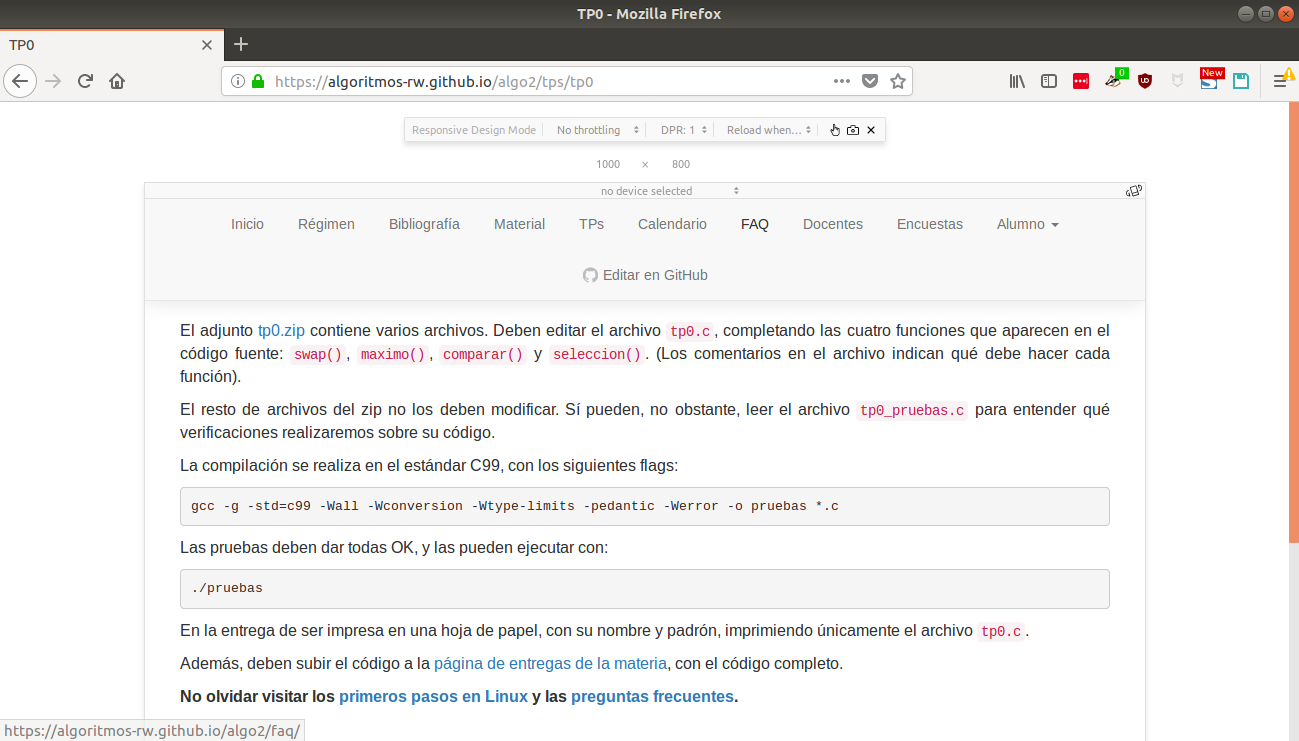Toggle the bookmark star in the address bar
This screenshot has height=741, width=1299.
897,81
